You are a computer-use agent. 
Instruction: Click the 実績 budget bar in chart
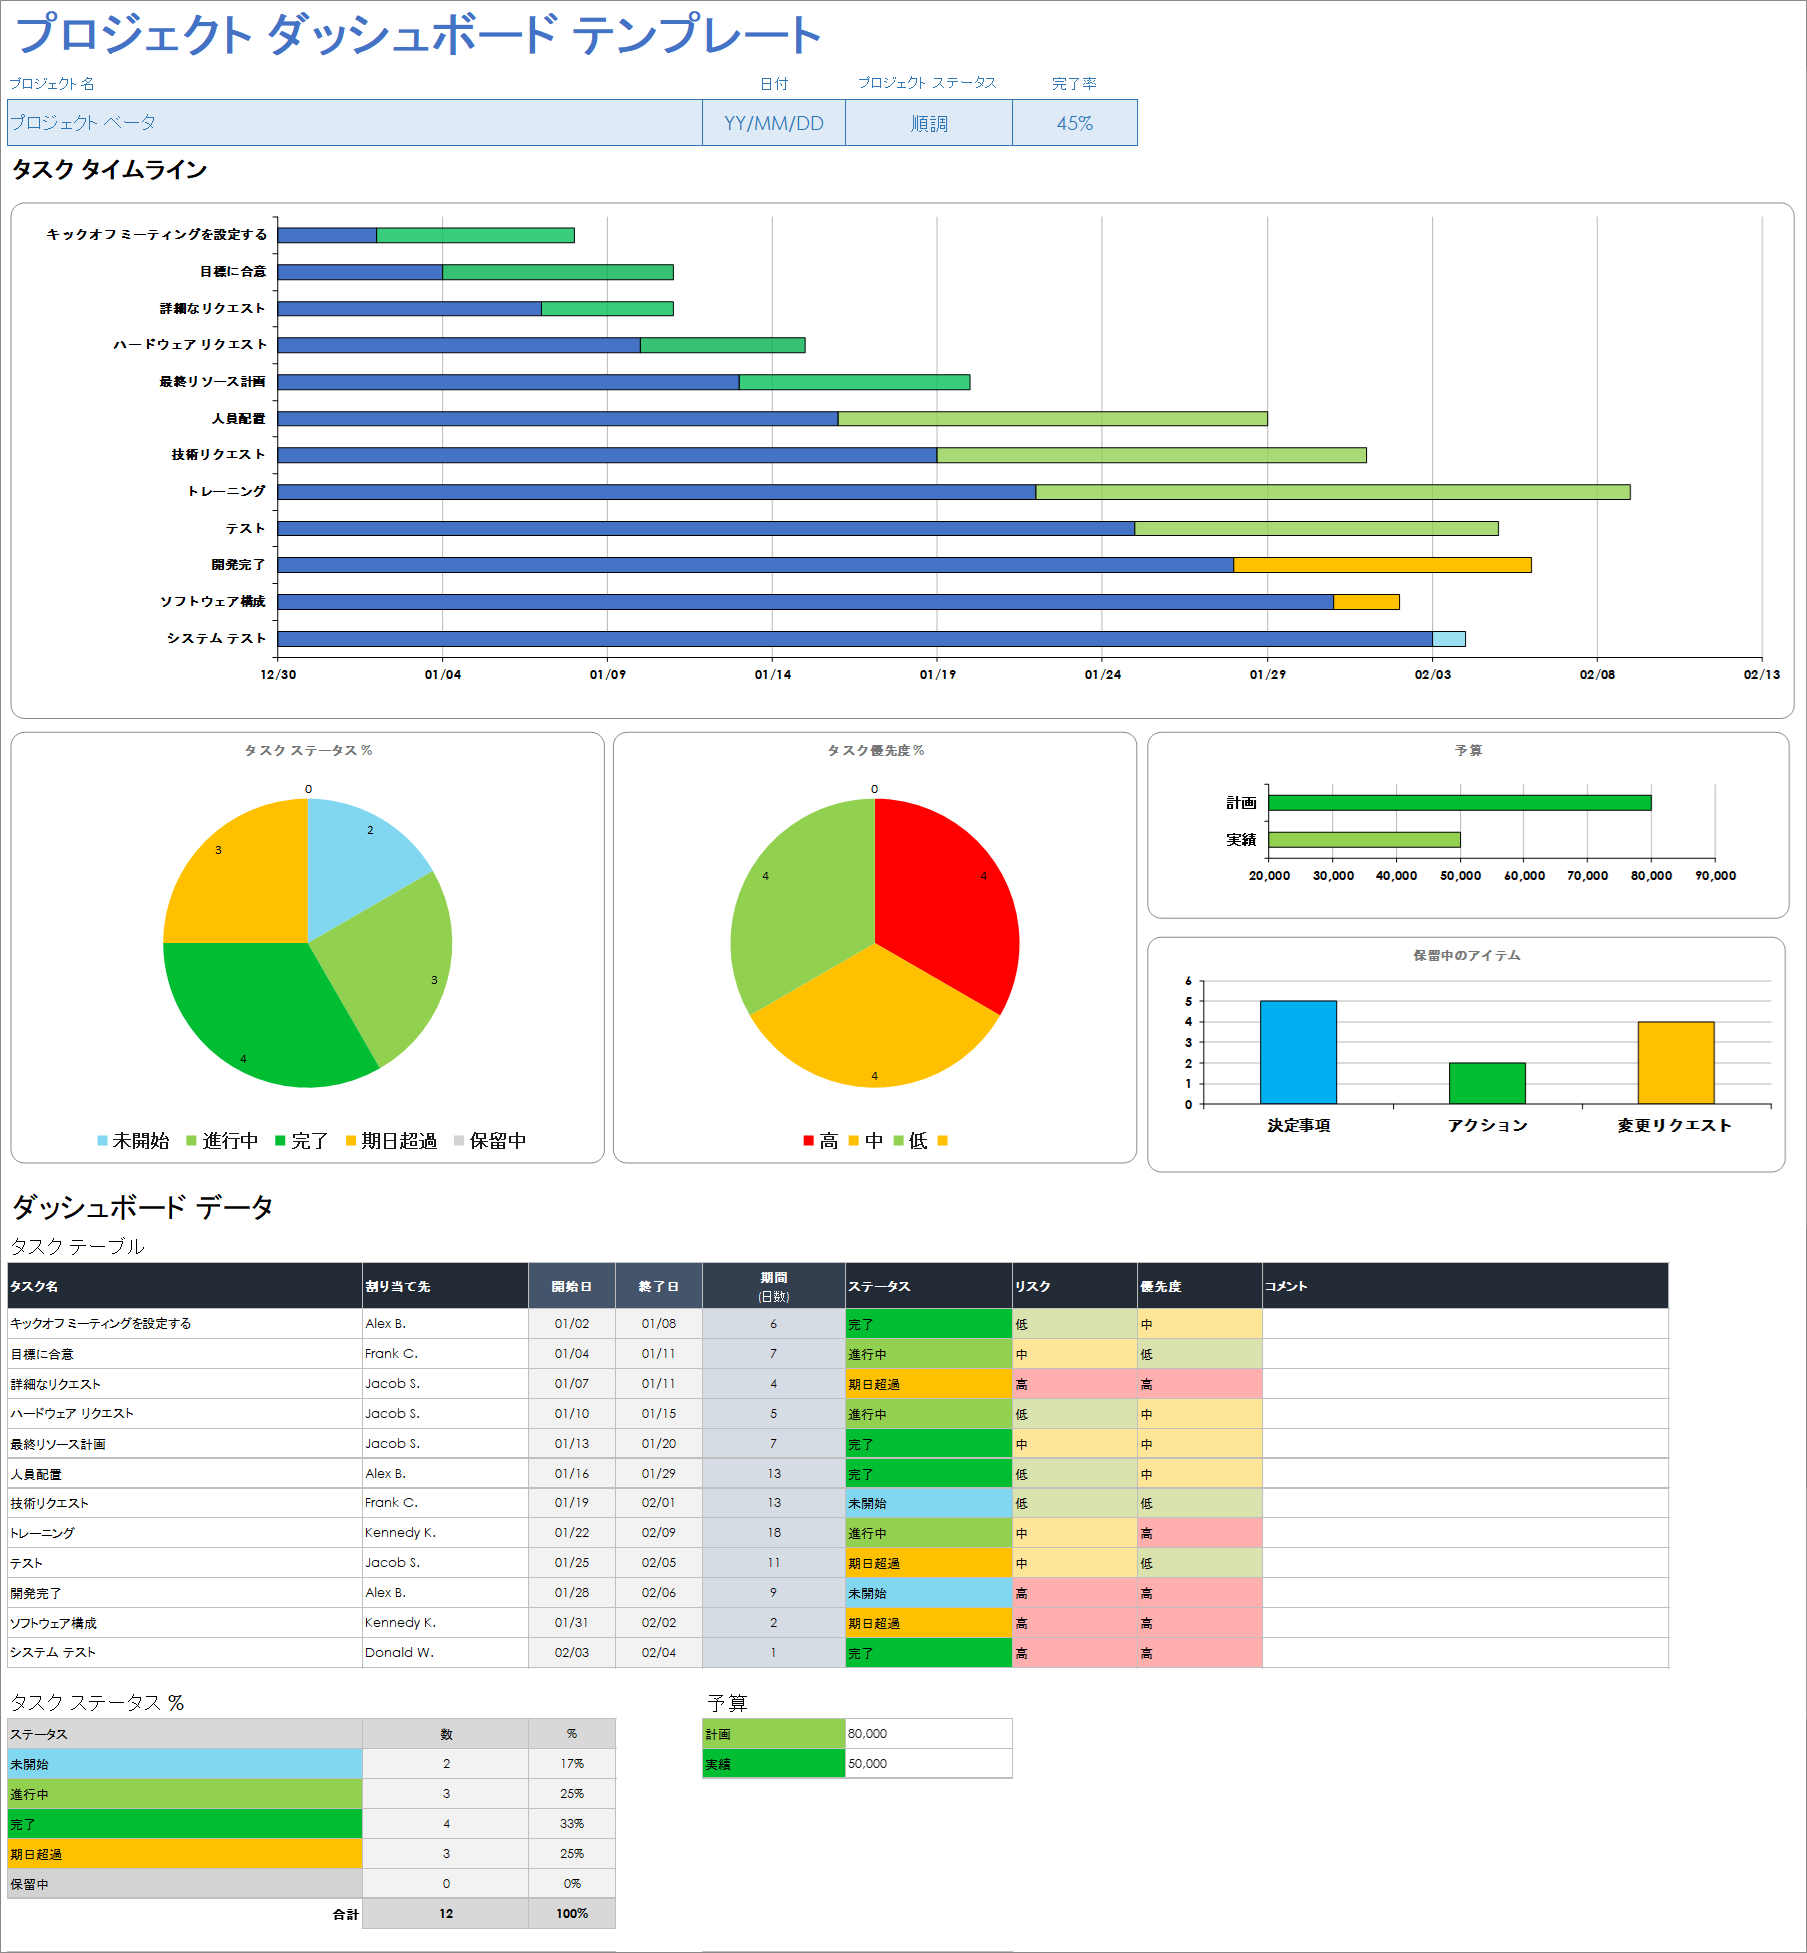click(x=1364, y=840)
